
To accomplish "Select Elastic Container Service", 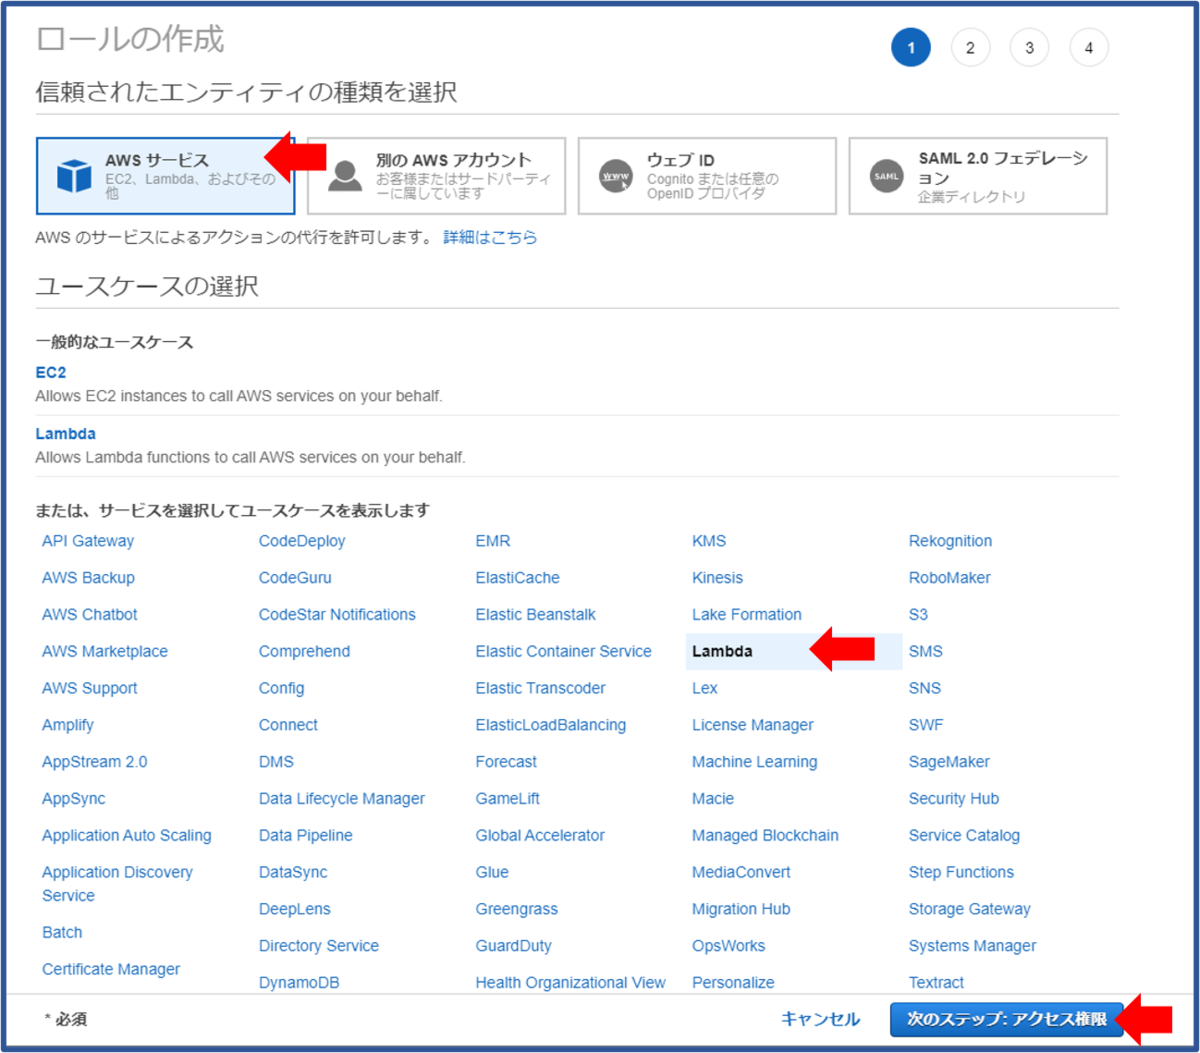I will point(564,651).
